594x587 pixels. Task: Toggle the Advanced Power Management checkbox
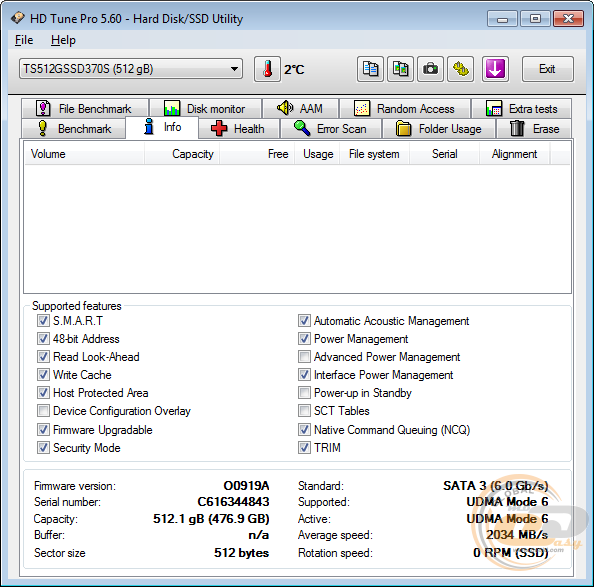tap(304, 356)
